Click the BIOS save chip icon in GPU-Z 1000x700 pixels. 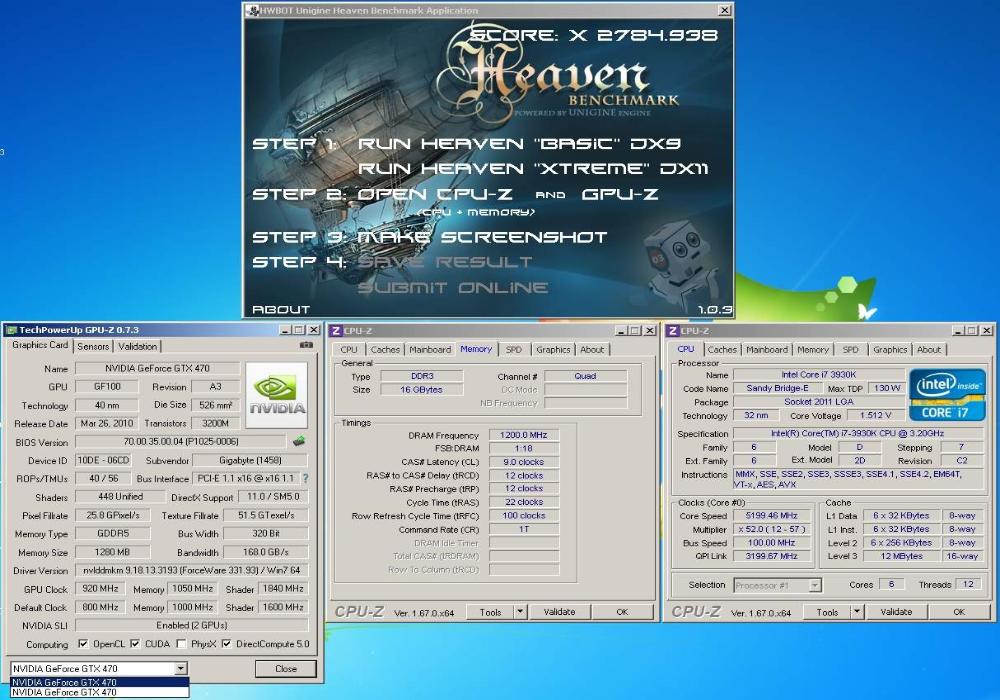(298, 441)
